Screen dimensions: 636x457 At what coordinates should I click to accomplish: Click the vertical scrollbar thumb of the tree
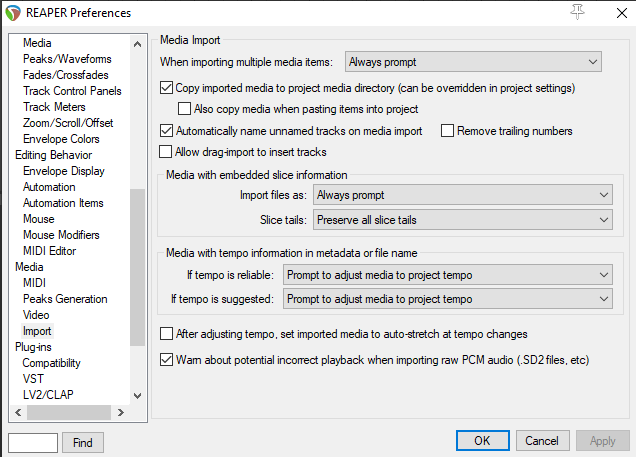(138, 267)
